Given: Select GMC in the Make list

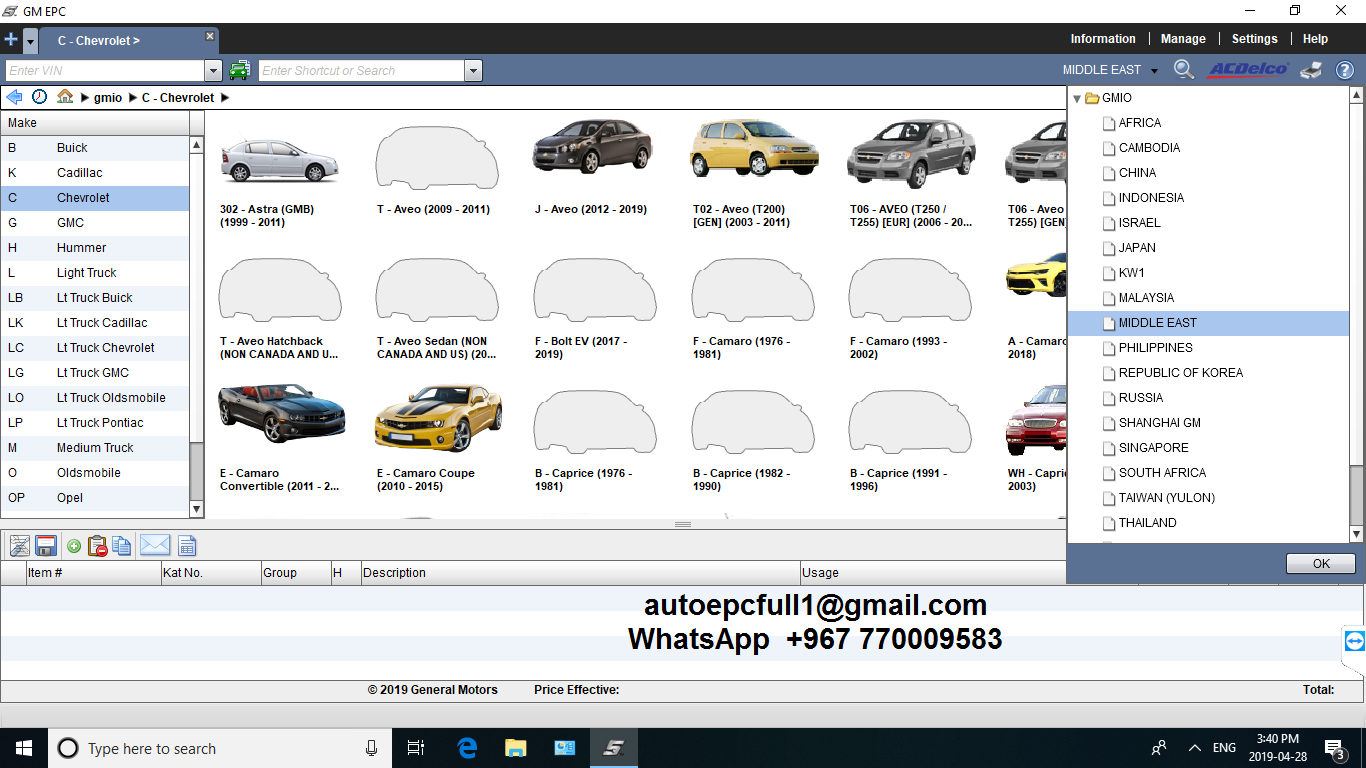Looking at the screenshot, I should [x=94, y=223].
